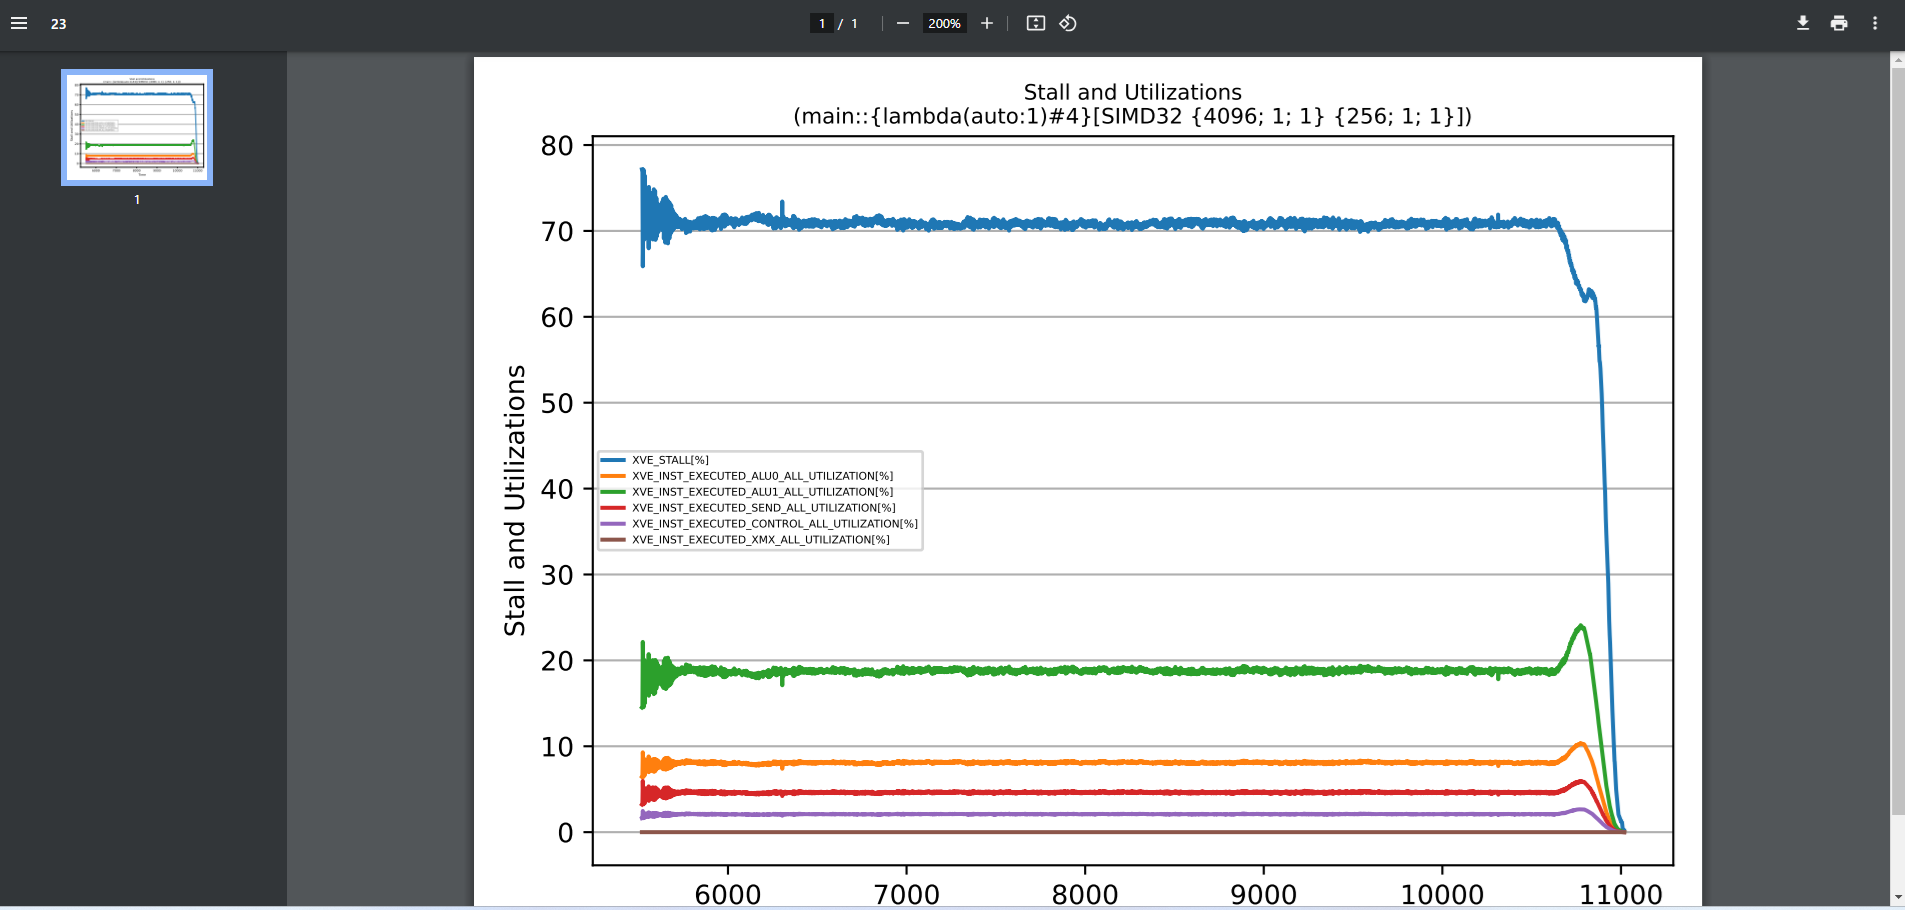Download the PDF file
The width and height of the screenshot is (1905, 910).
point(1803,23)
